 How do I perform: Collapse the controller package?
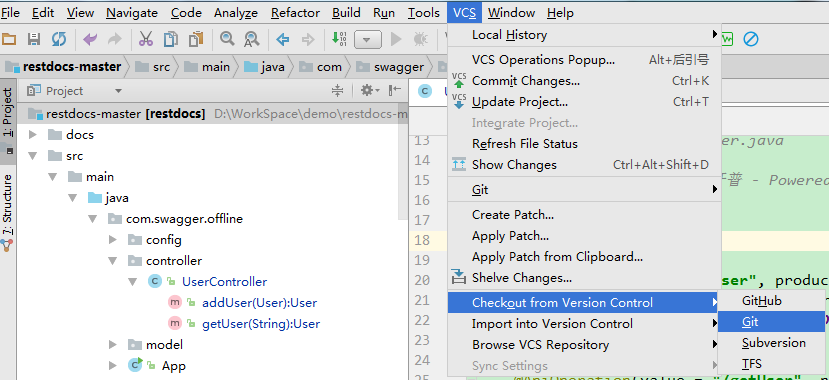(113, 261)
